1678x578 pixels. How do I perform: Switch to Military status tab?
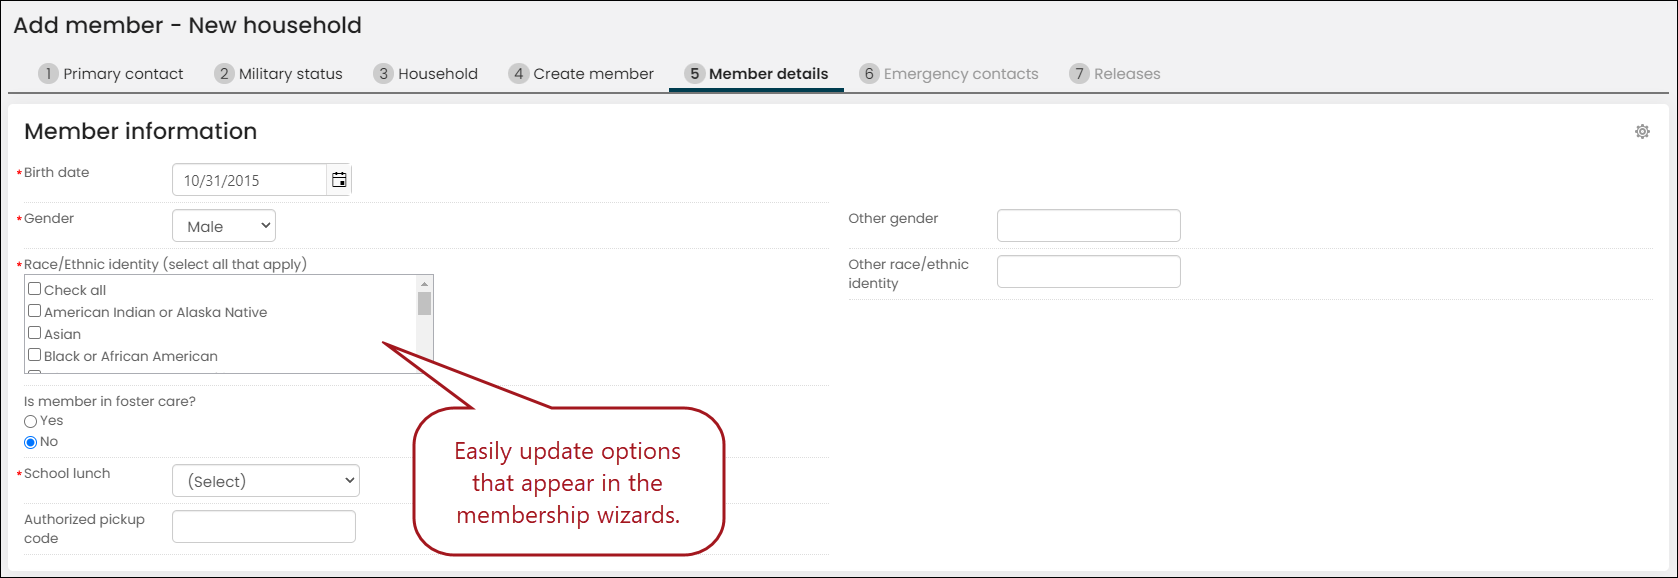279,74
